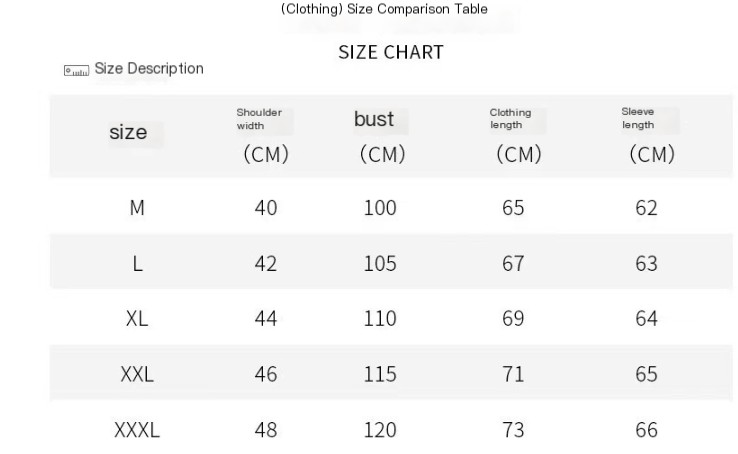
Task: Click sleeve length value 65
Action: tap(646, 375)
